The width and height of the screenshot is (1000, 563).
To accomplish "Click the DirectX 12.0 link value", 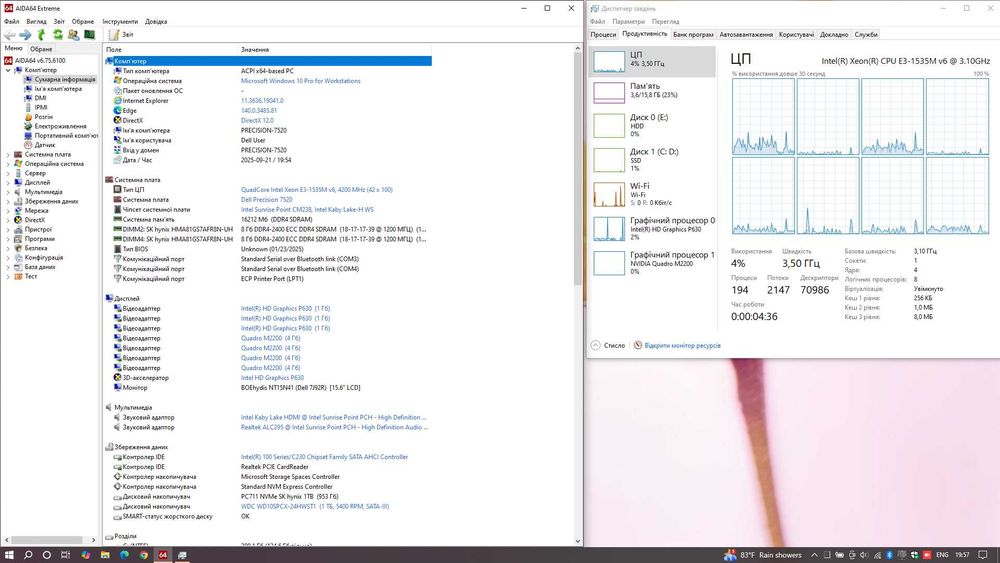I will tap(257, 121).
